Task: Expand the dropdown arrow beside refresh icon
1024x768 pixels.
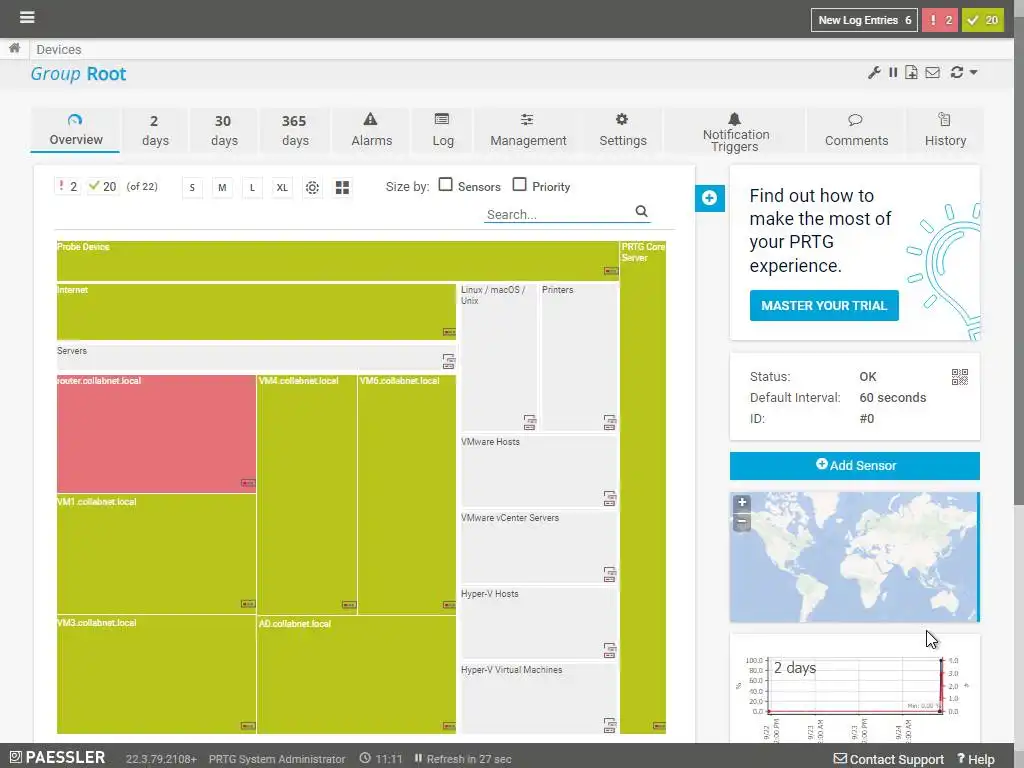Action: 973,72
